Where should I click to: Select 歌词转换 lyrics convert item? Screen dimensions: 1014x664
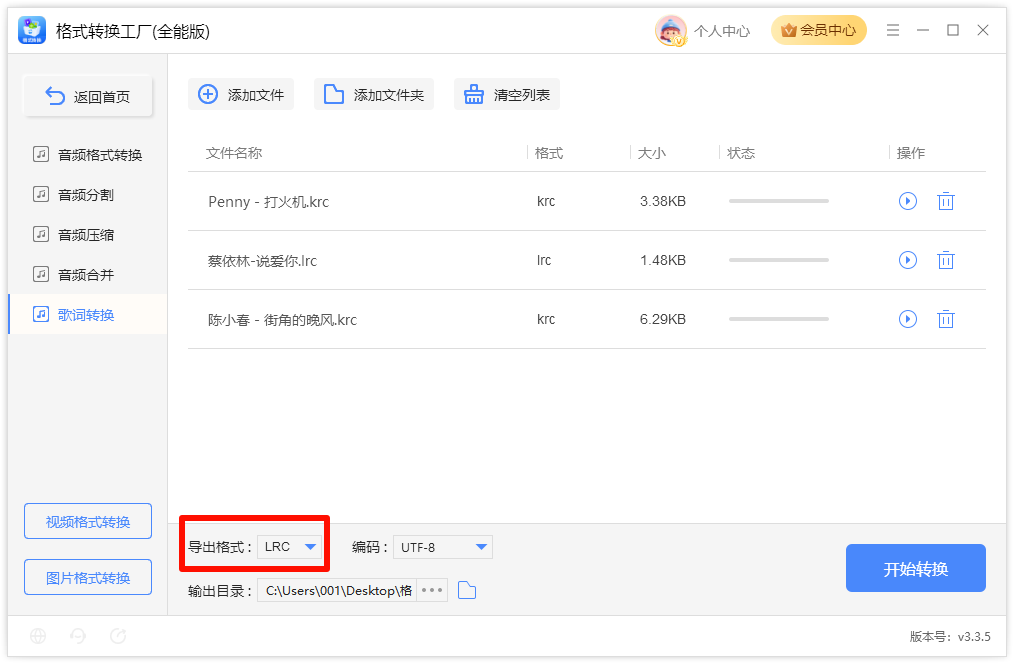[87, 315]
